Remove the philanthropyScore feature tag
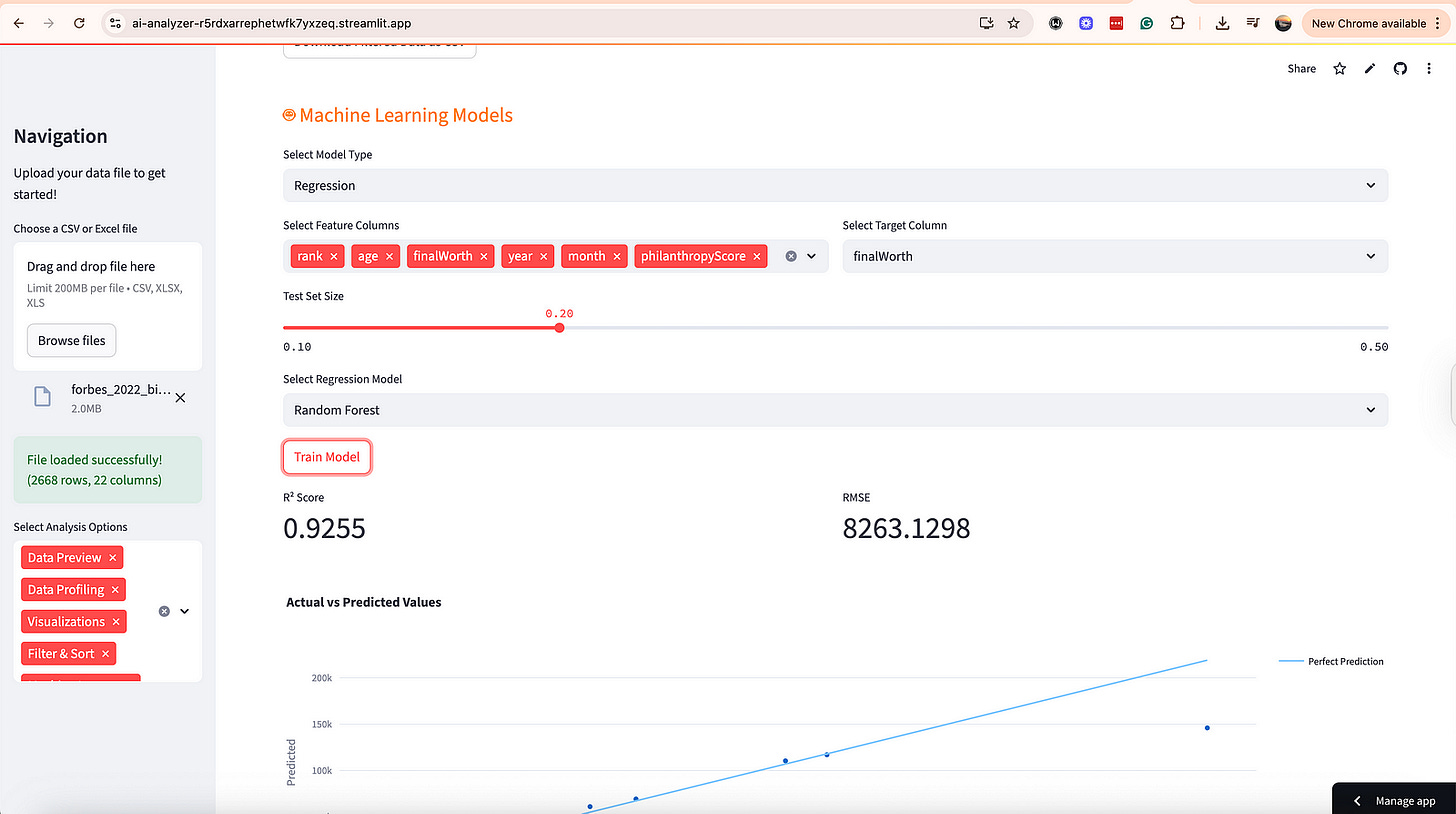Viewport: 1456px width, 814px height. (x=757, y=257)
